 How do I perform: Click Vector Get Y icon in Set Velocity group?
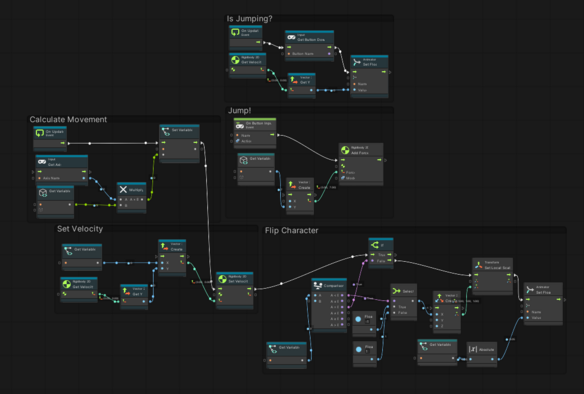127,291
